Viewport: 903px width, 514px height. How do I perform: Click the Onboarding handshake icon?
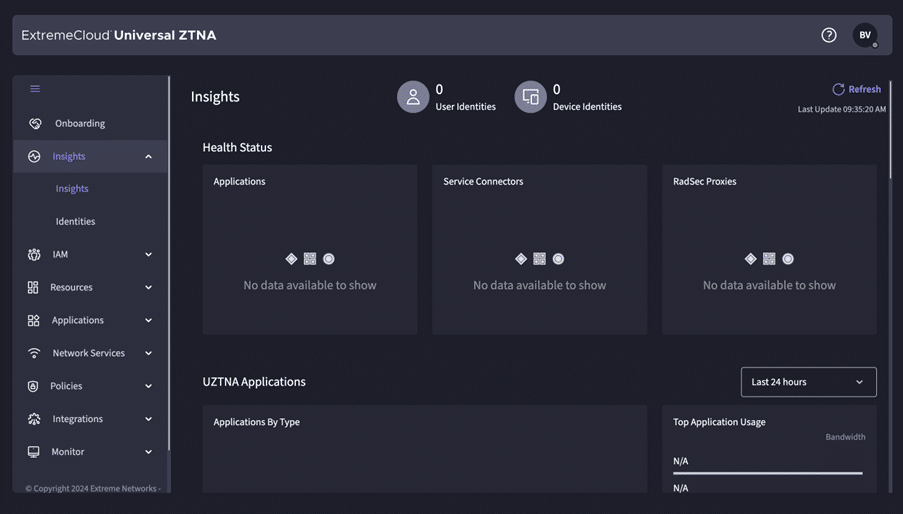pyautogui.click(x=35, y=123)
